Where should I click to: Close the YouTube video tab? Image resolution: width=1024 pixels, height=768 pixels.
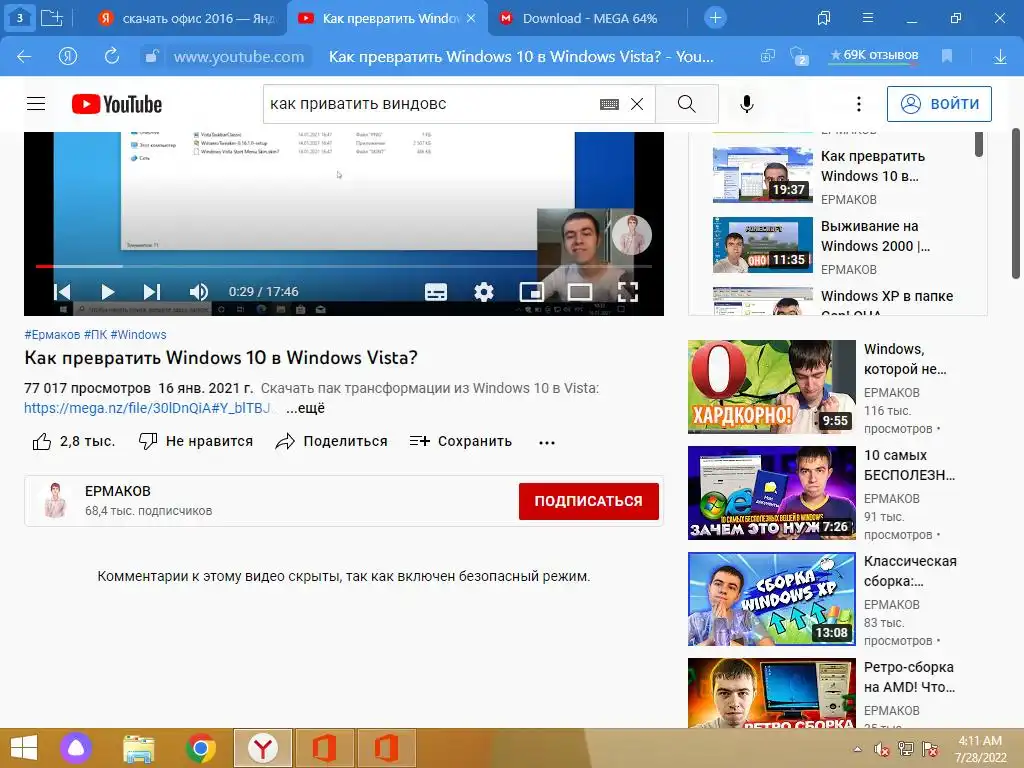pos(471,18)
